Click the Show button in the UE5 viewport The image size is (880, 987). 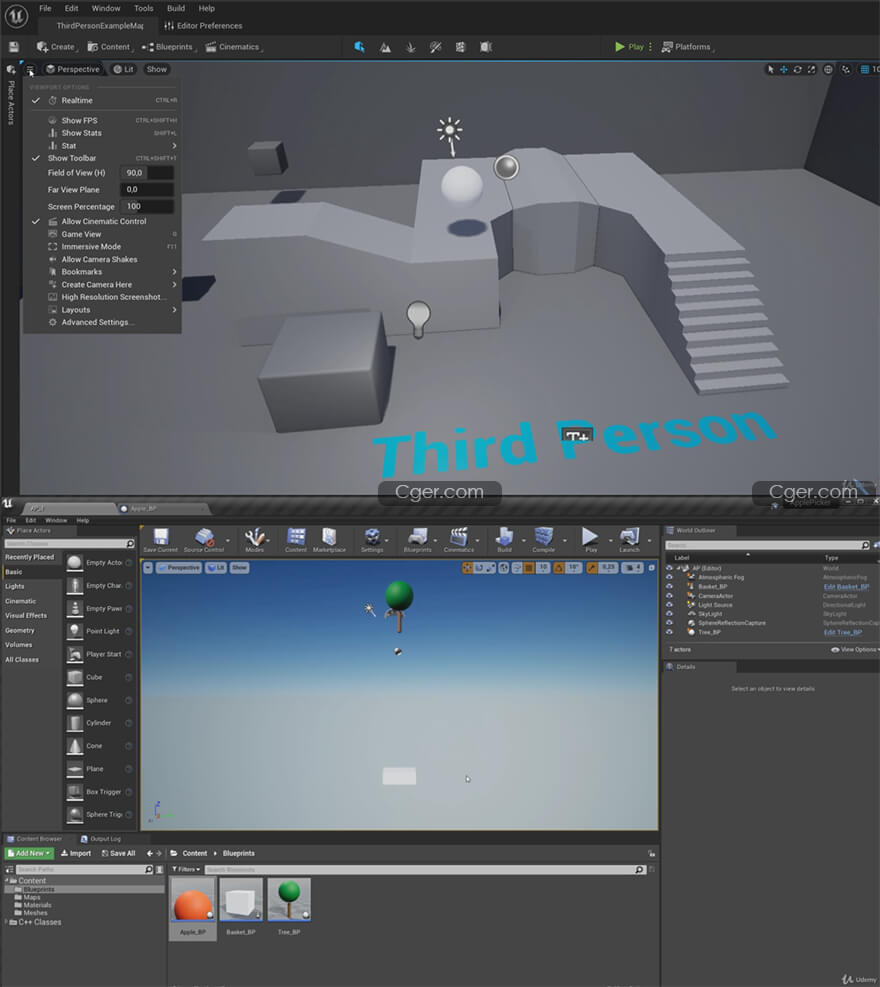157,69
